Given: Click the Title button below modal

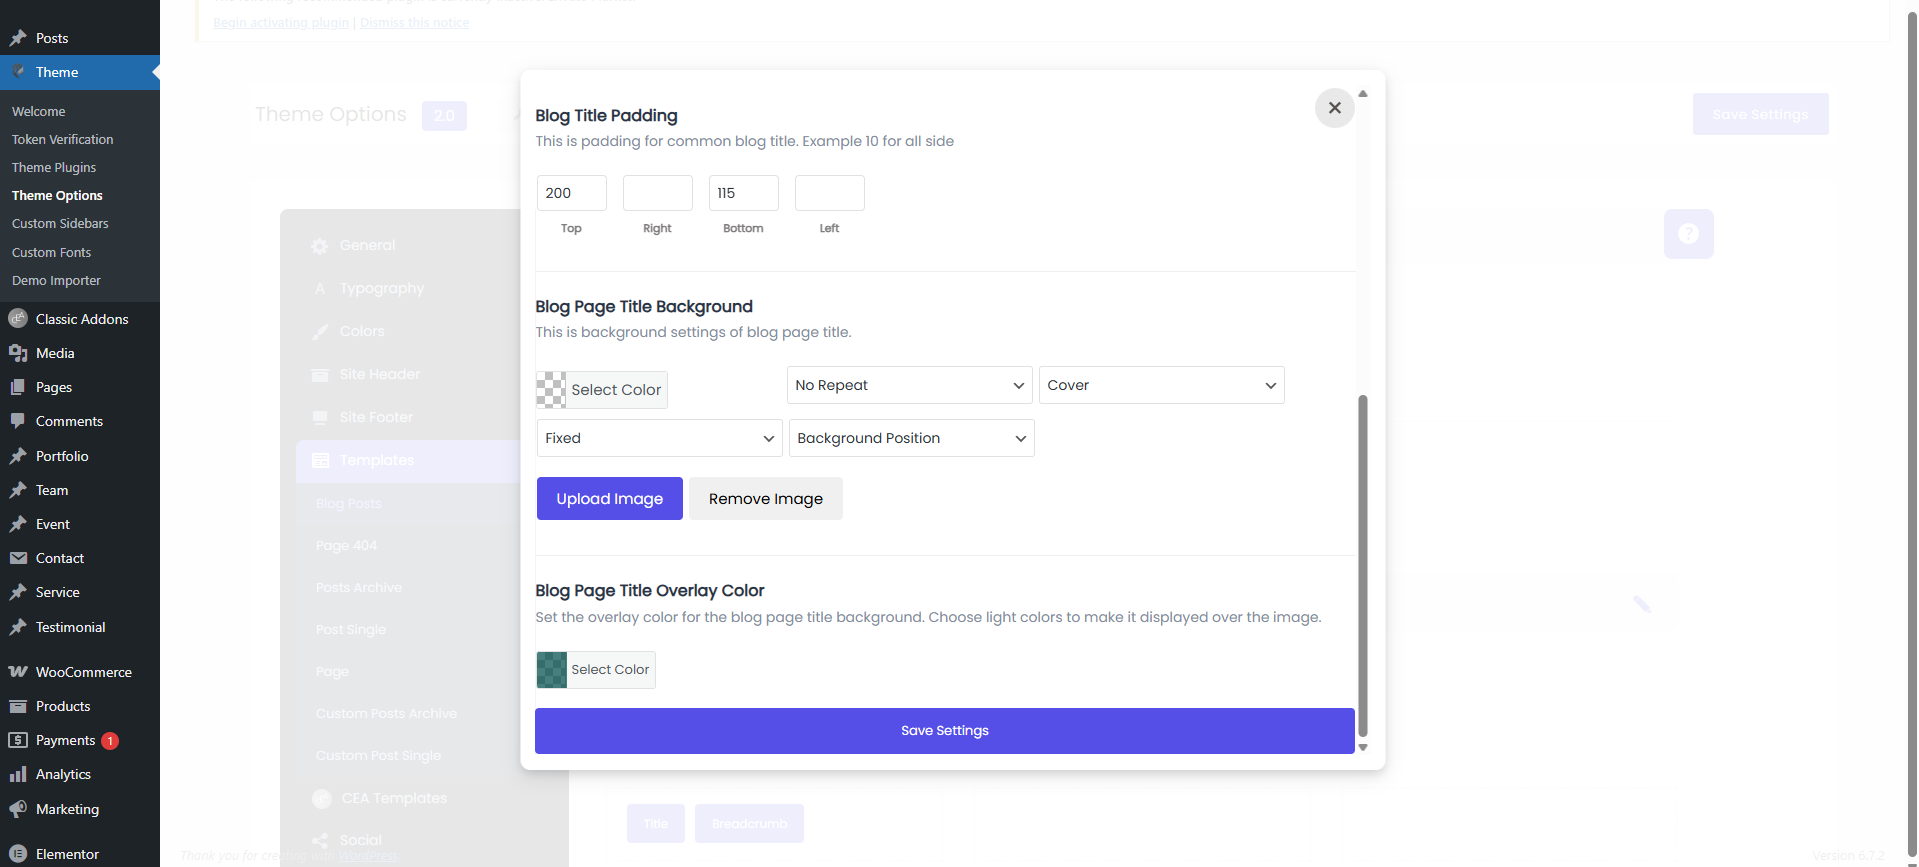Looking at the screenshot, I should [x=656, y=824].
